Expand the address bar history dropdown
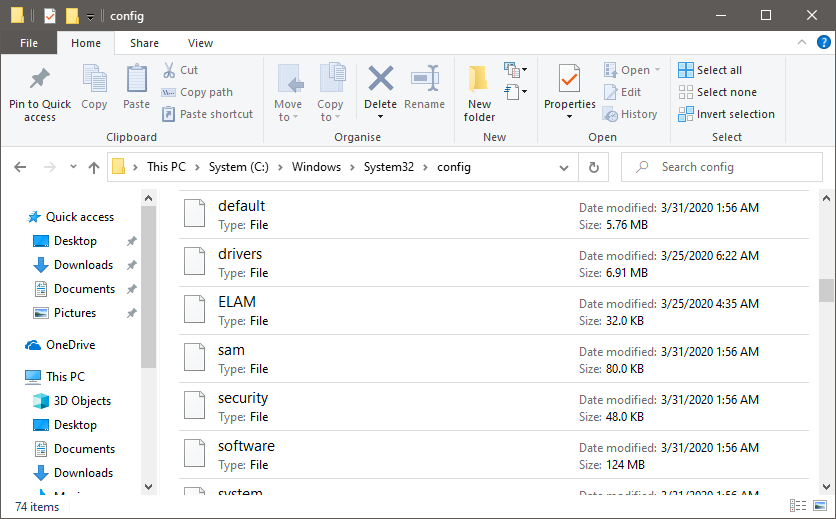This screenshot has height=519, width=836. (x=564, y=167)
